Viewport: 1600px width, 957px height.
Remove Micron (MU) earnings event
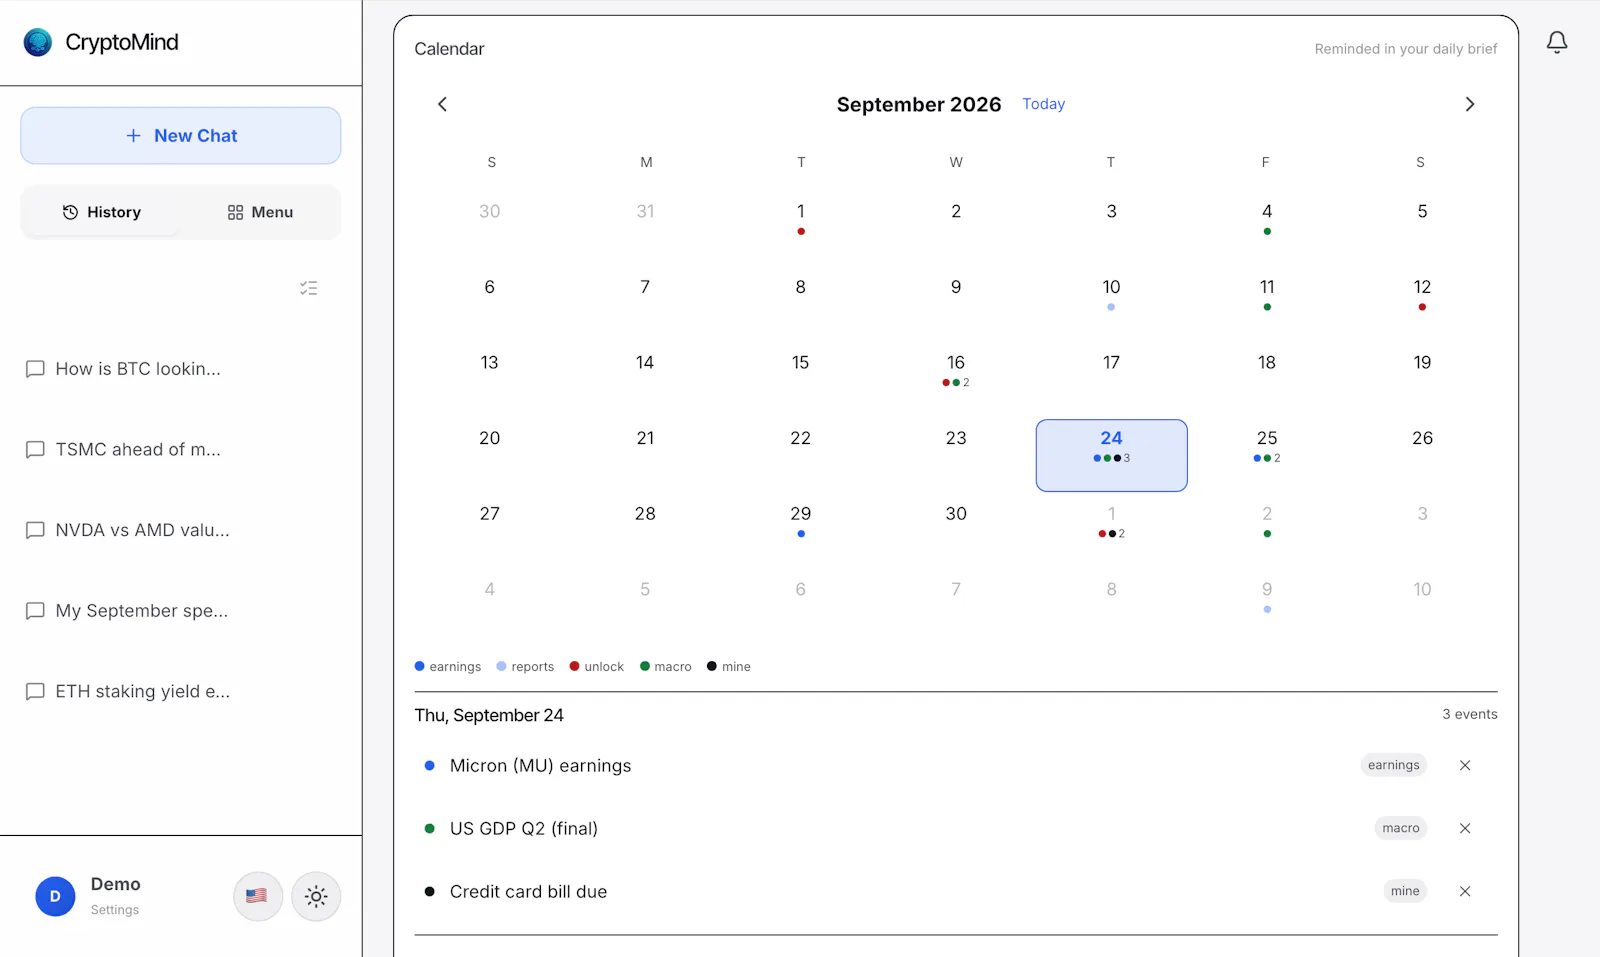coord(1465,765)
